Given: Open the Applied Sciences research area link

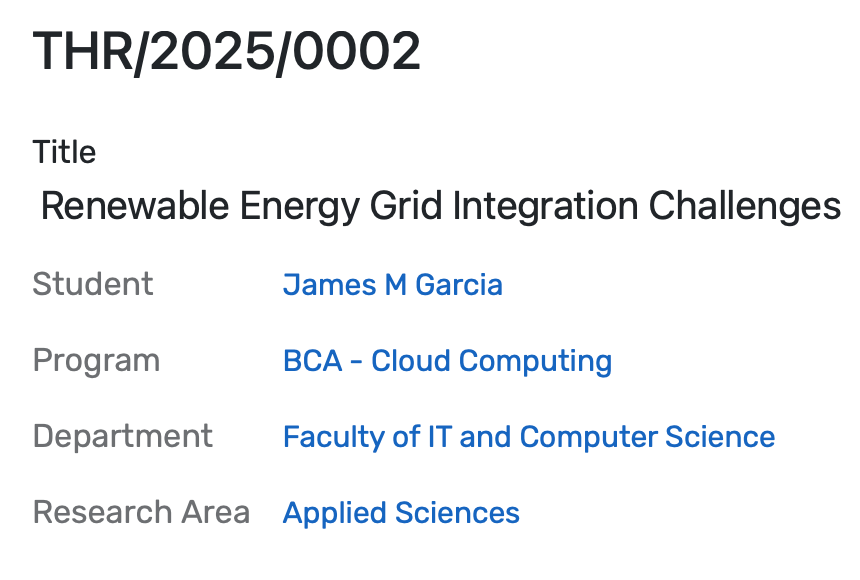Looking at the screenshot, I should click(401, 513).
